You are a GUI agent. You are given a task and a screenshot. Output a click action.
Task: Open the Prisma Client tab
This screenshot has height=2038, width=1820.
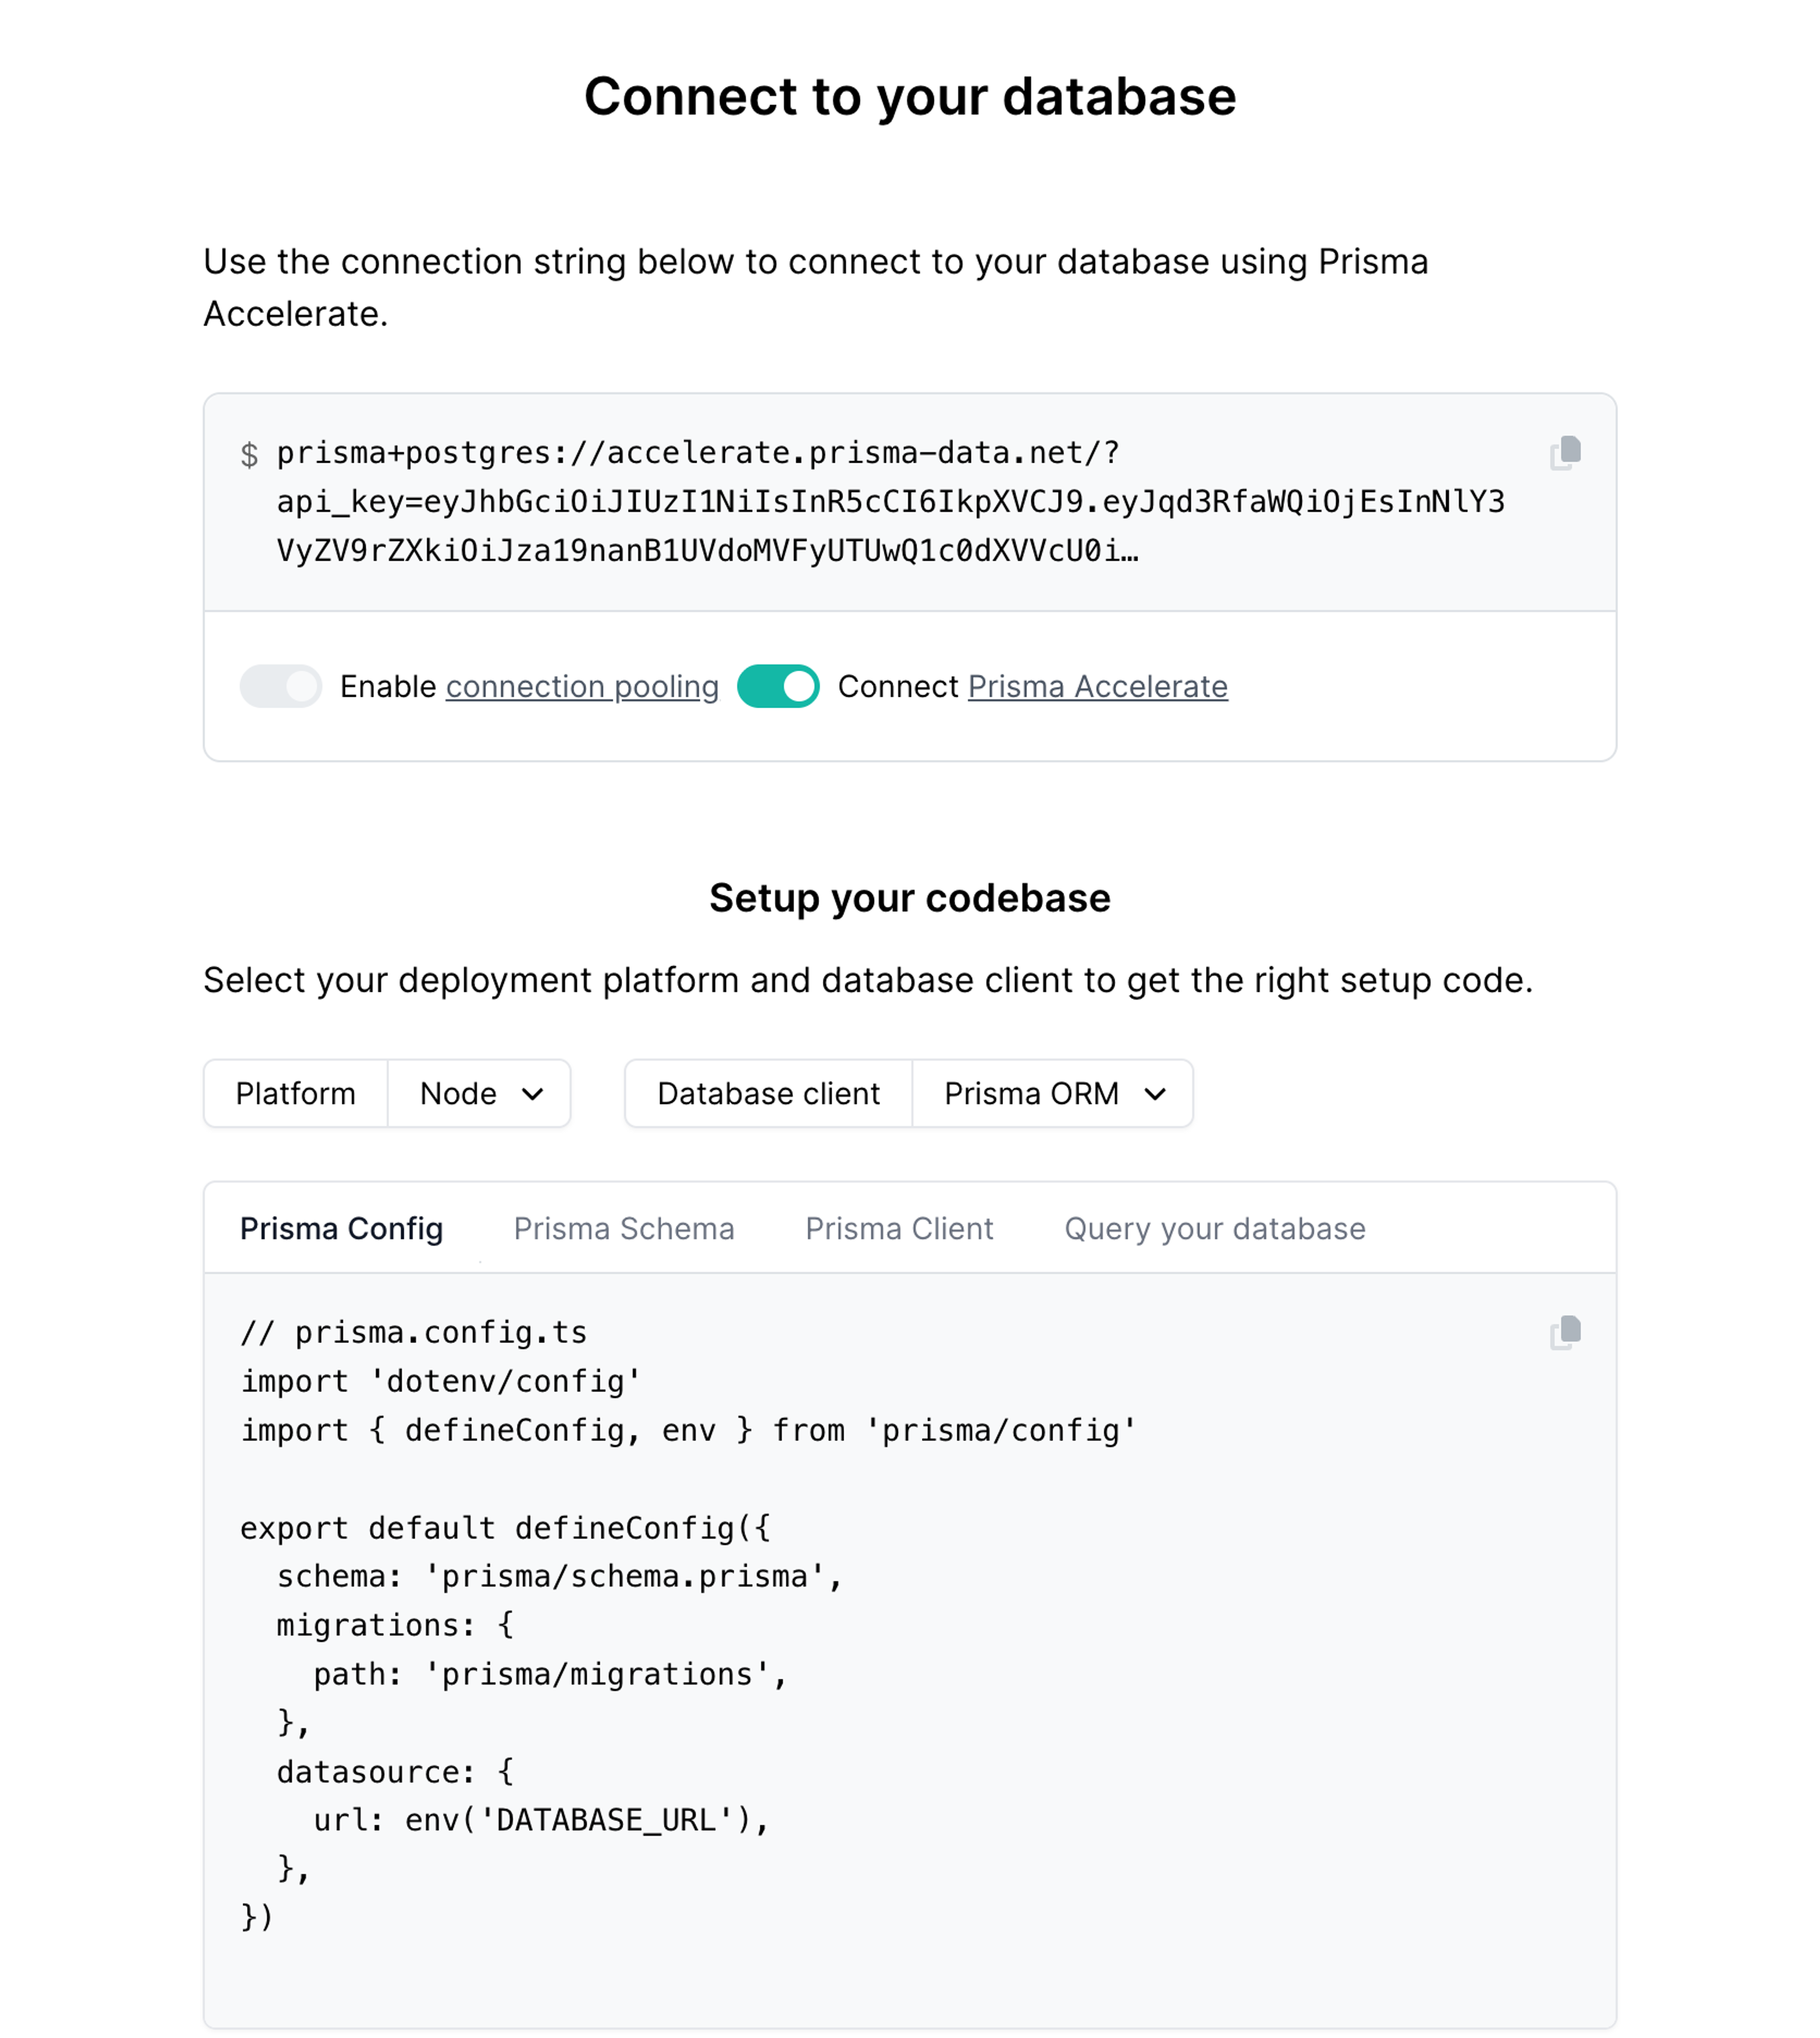coord(899,1228)
